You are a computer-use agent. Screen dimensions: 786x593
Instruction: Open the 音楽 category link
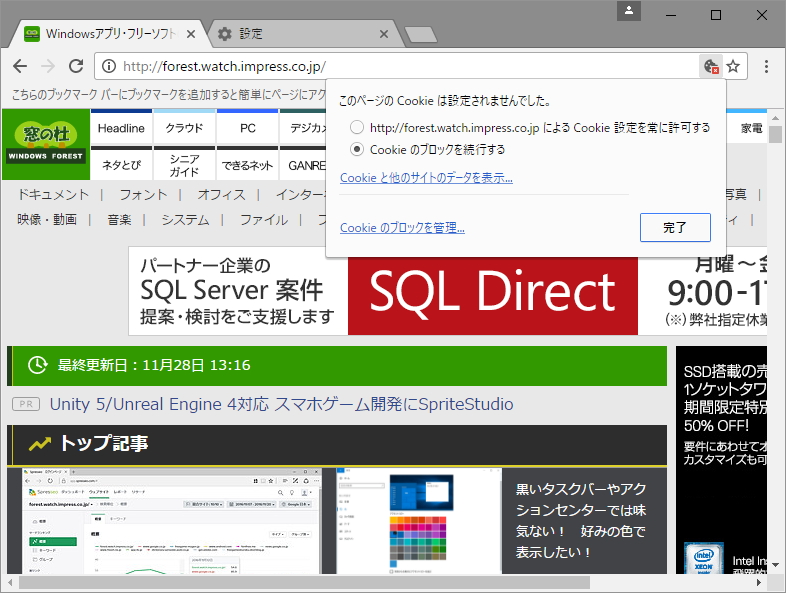pyautogui.click(x=119, y=220)
